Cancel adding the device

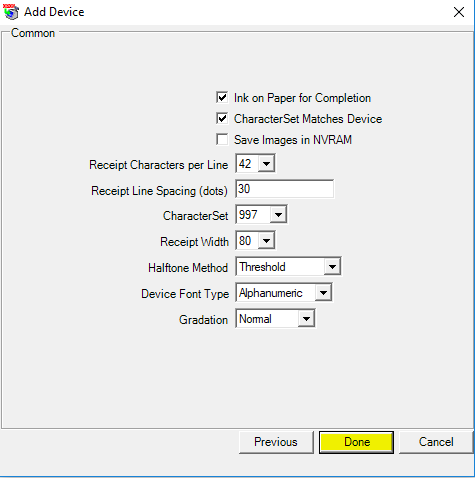436,442
